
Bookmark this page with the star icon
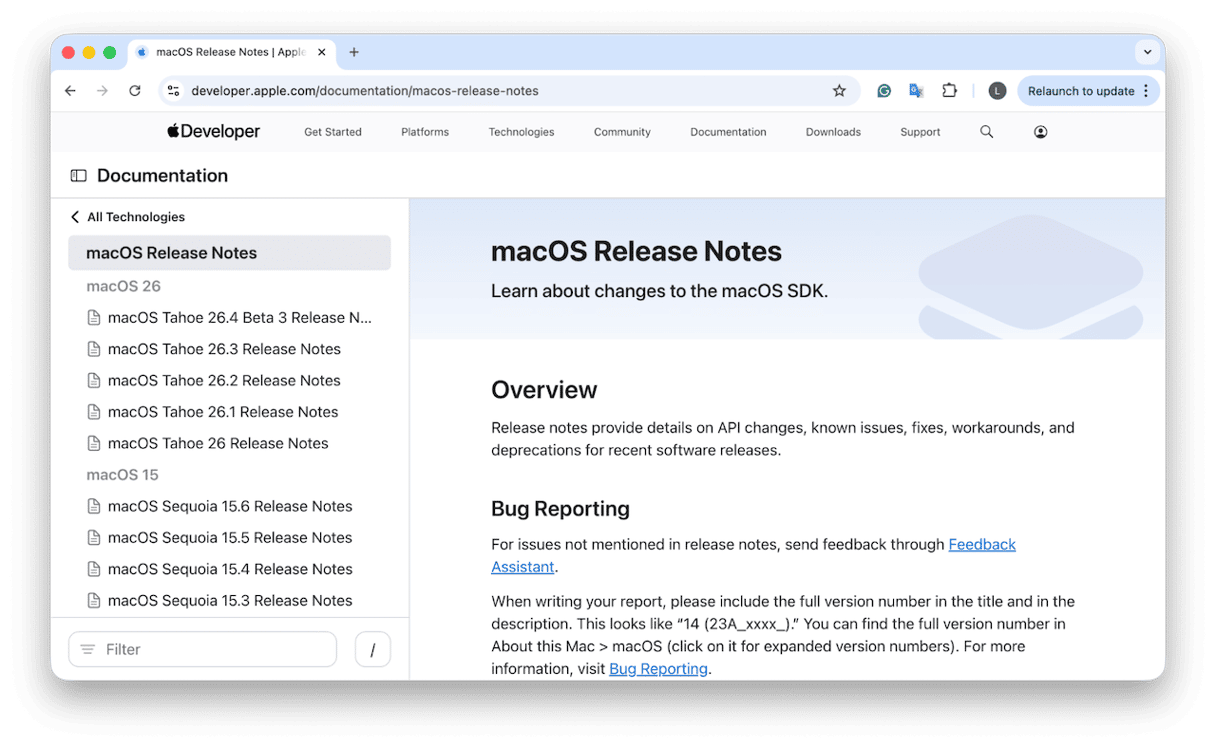coord(839,90)
